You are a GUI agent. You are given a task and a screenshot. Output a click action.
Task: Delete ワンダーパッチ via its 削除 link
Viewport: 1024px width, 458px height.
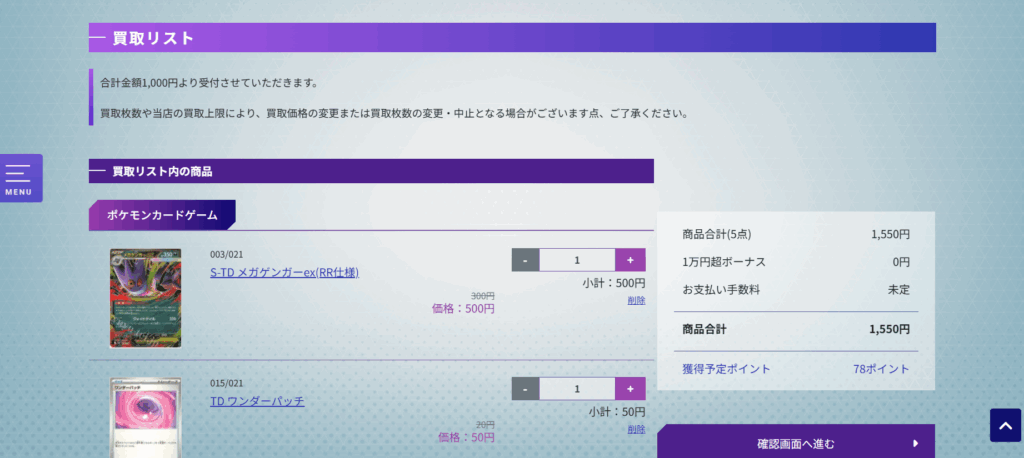pyautogui.click(x=636, y=429)
